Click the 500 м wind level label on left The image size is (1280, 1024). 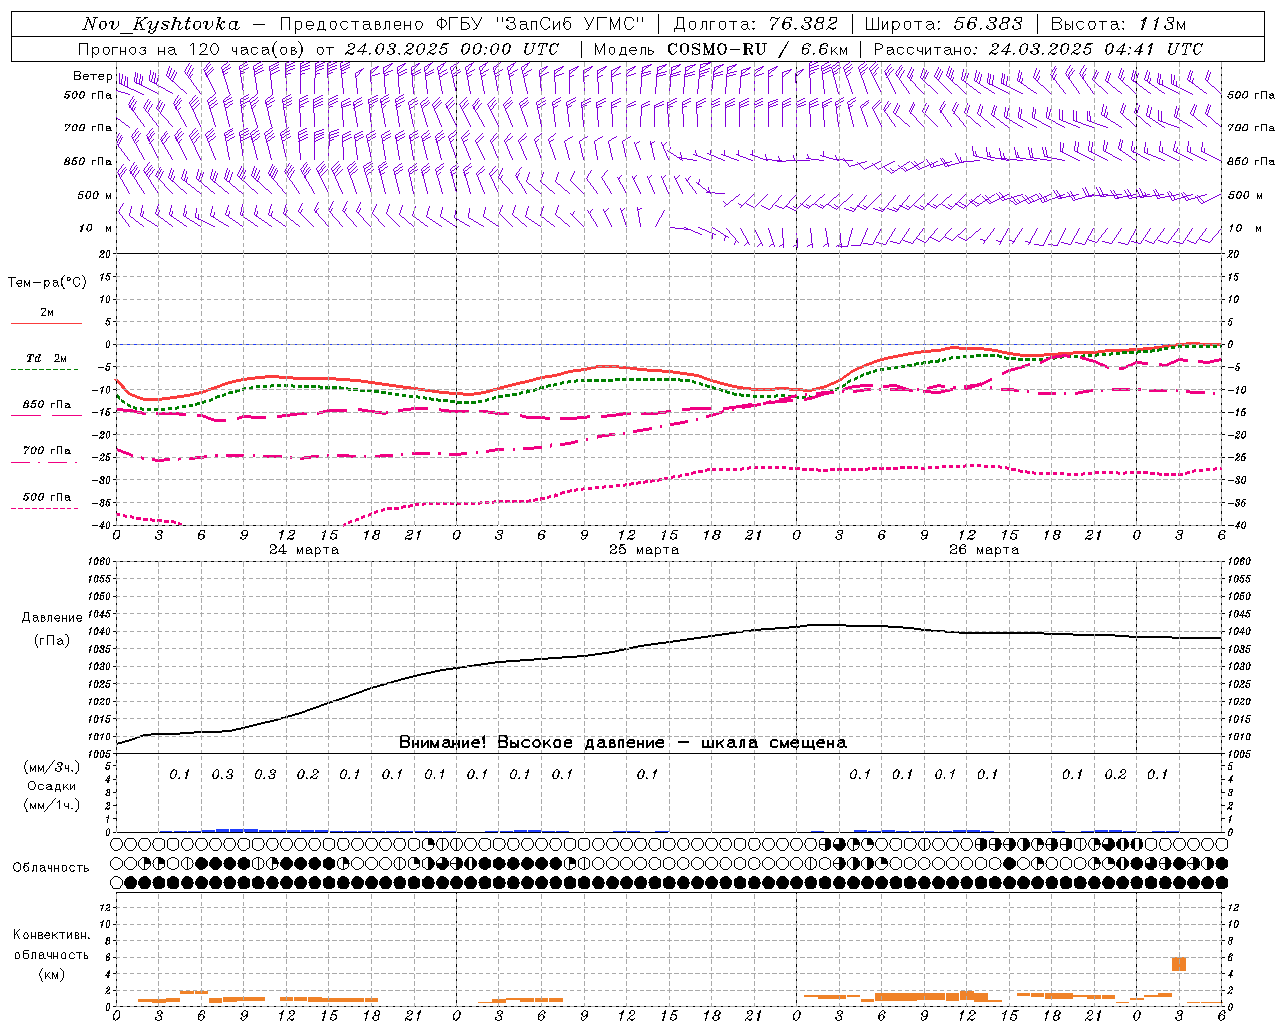click(x=96, y=196)
